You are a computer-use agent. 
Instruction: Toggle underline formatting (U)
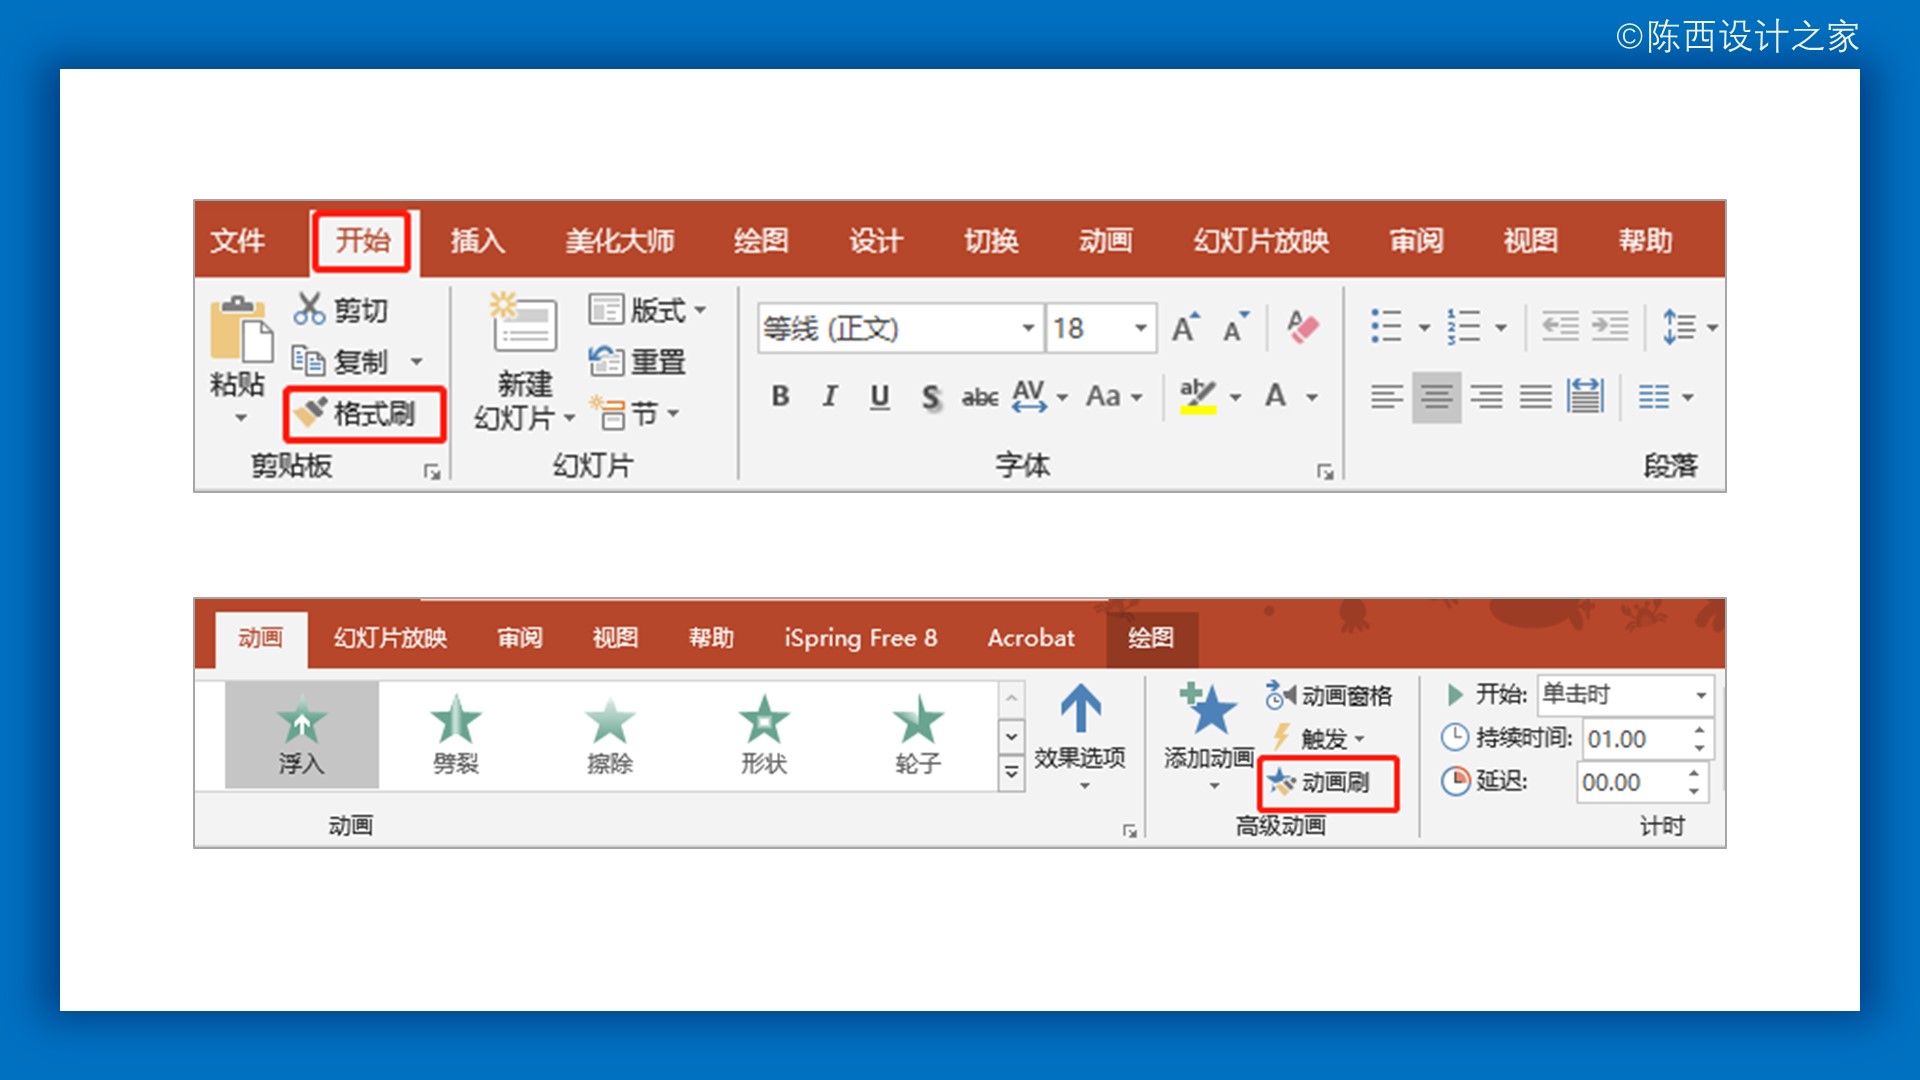pyautogui.click(x=880, y=396)
